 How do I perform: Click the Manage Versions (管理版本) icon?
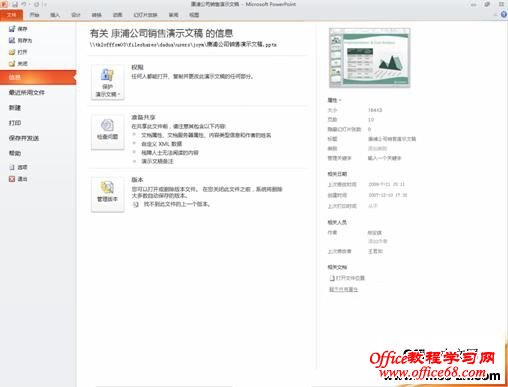tap(107, 187)
